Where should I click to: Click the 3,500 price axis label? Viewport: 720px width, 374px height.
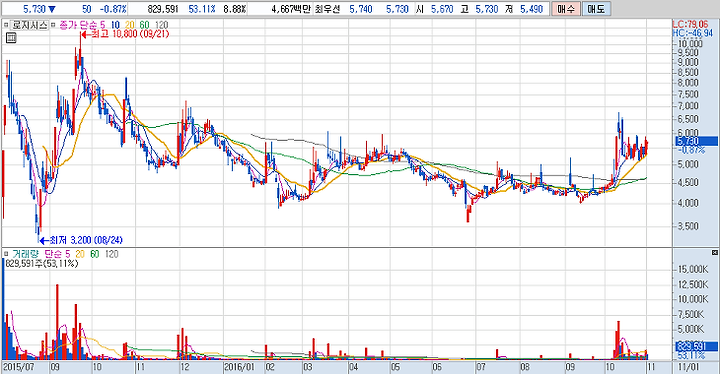(687, 226)
